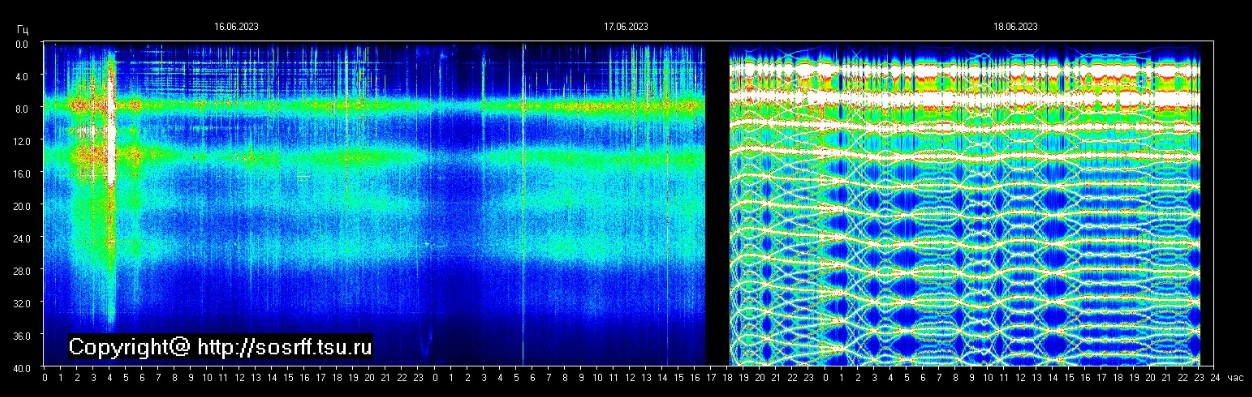Click the 18.06.2023 date label
The image size is (1252, 397).
tap(1015, 27)
